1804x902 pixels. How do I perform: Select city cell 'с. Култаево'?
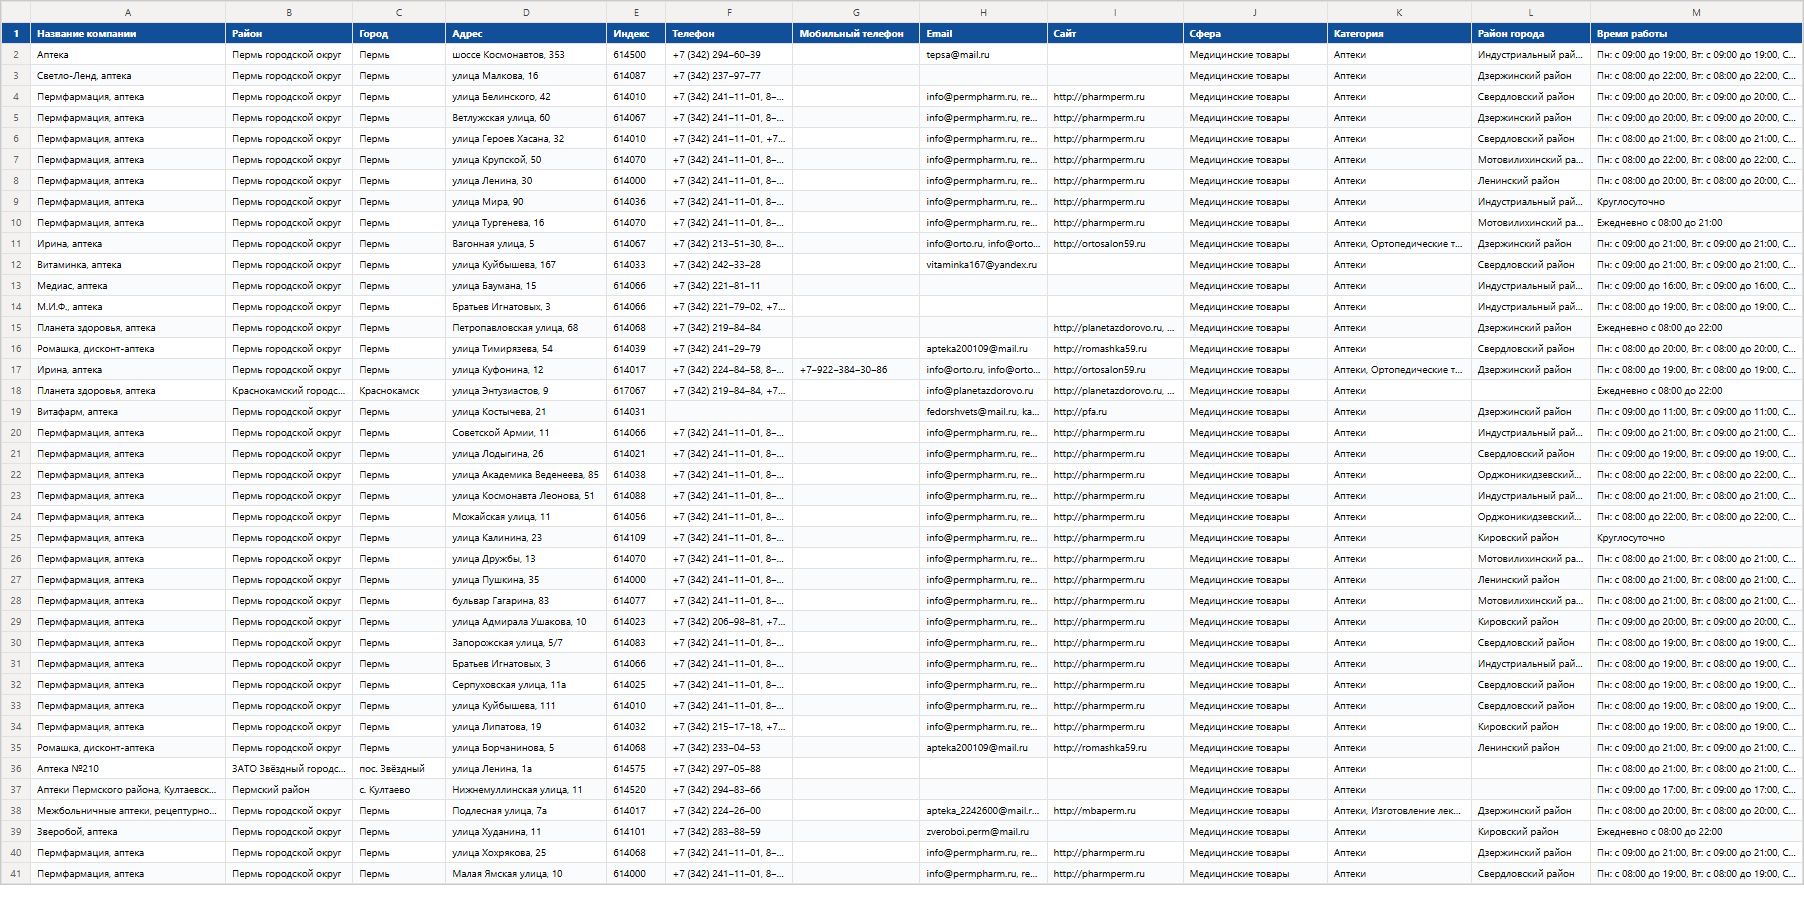pyautogui.click(x=399, y=790)
